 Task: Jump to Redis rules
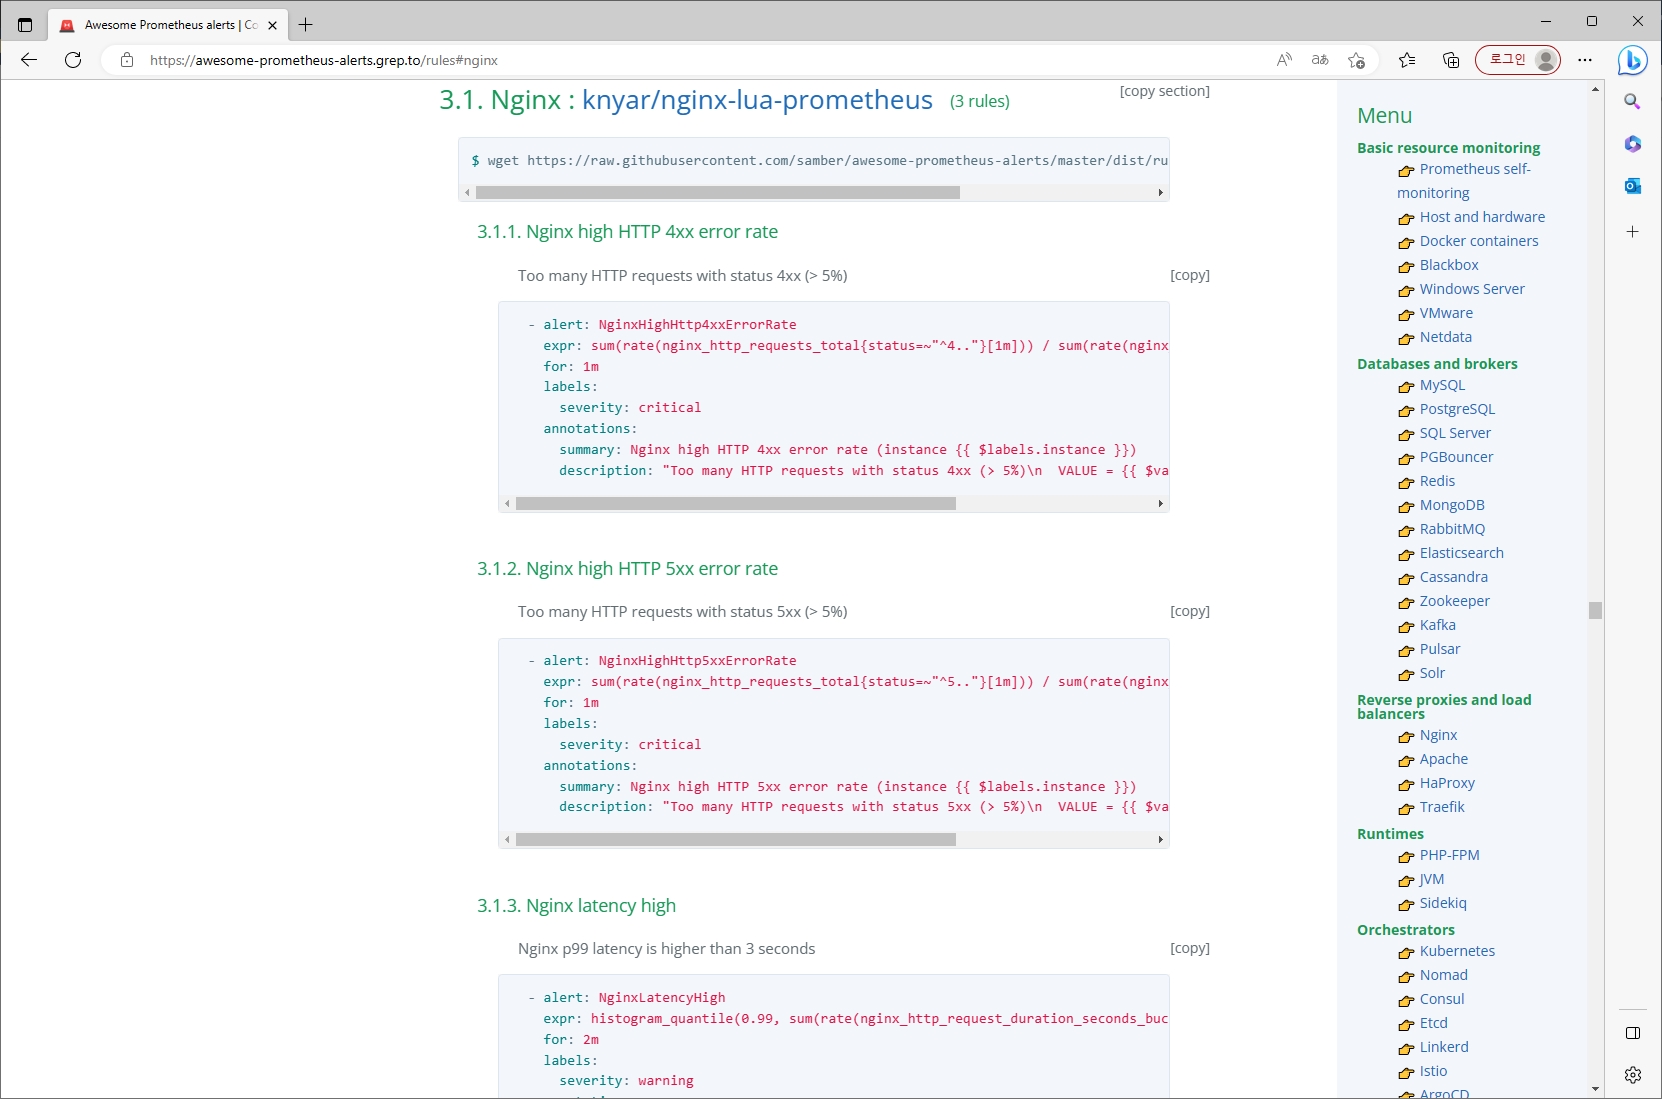[x=1437, y=481]
